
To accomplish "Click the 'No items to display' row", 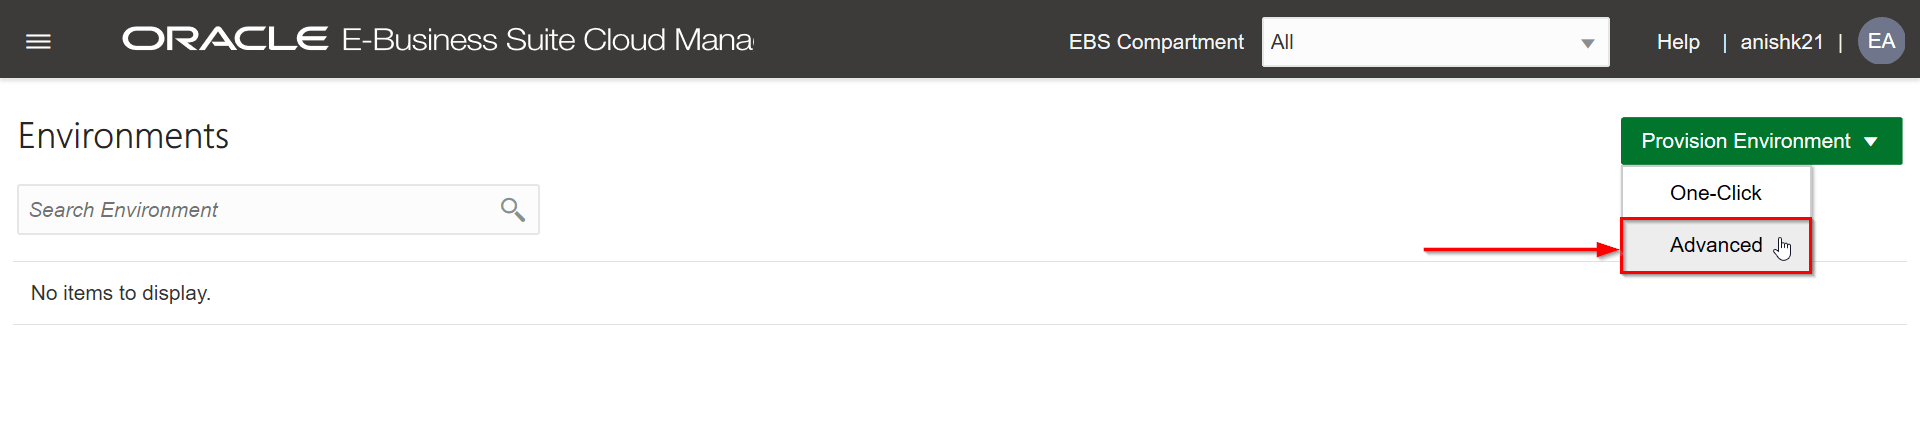I will pyautogui.click(x=121, y=293).
